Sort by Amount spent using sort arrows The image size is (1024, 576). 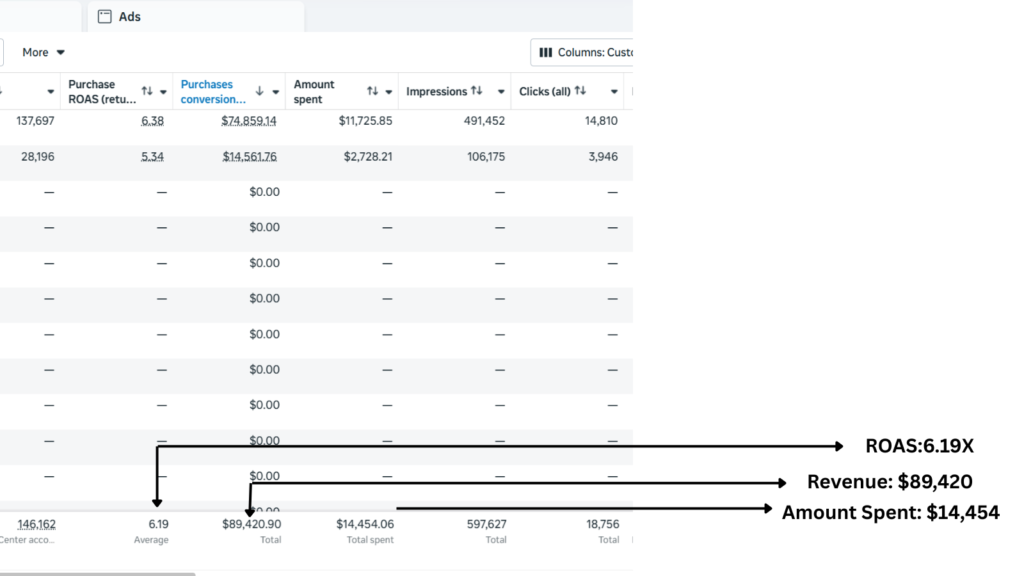pos(372,91)
